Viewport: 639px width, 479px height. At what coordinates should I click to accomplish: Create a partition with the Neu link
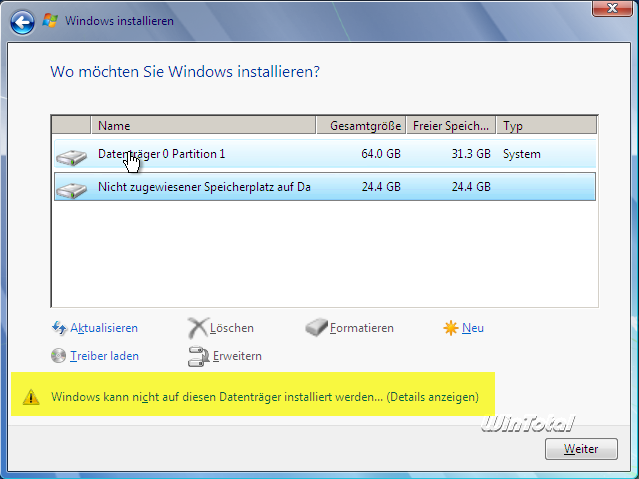[473, 328]
